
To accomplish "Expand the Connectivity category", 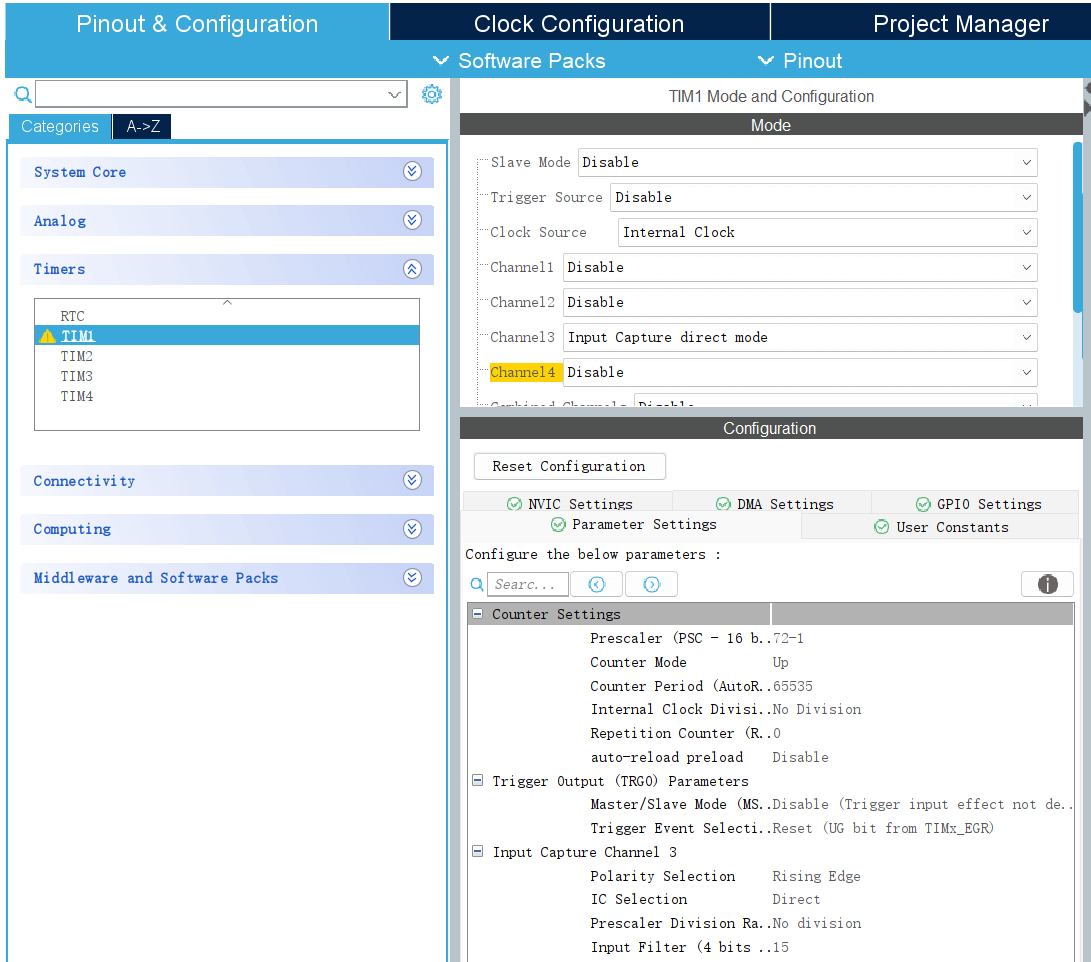I will [412, 481].
